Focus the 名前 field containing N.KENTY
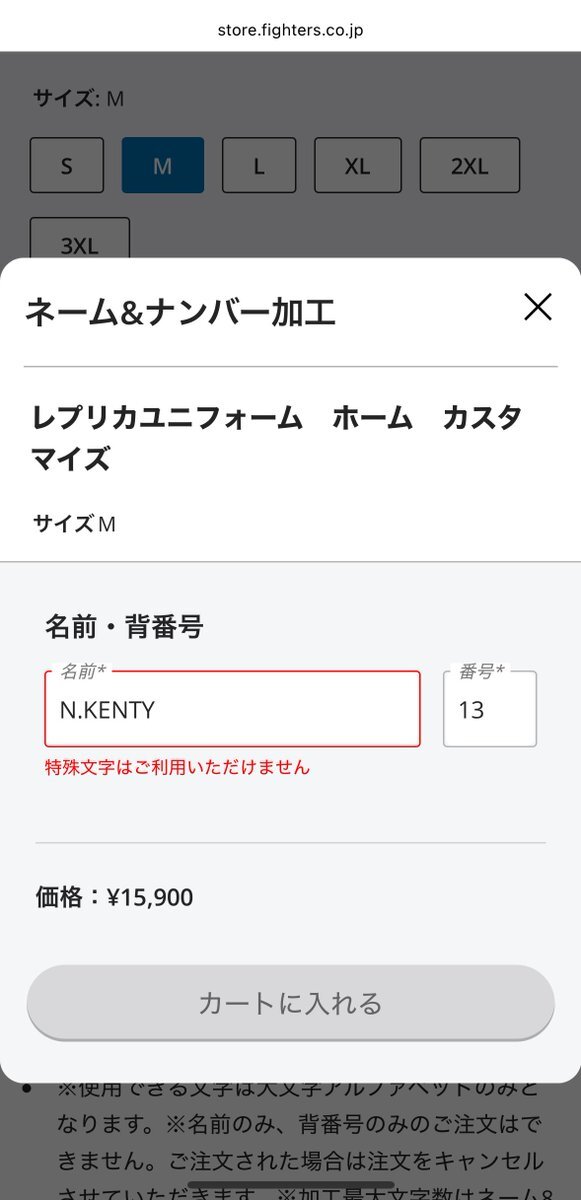This screenshot has width=581, height=1200. pos(232,709)
